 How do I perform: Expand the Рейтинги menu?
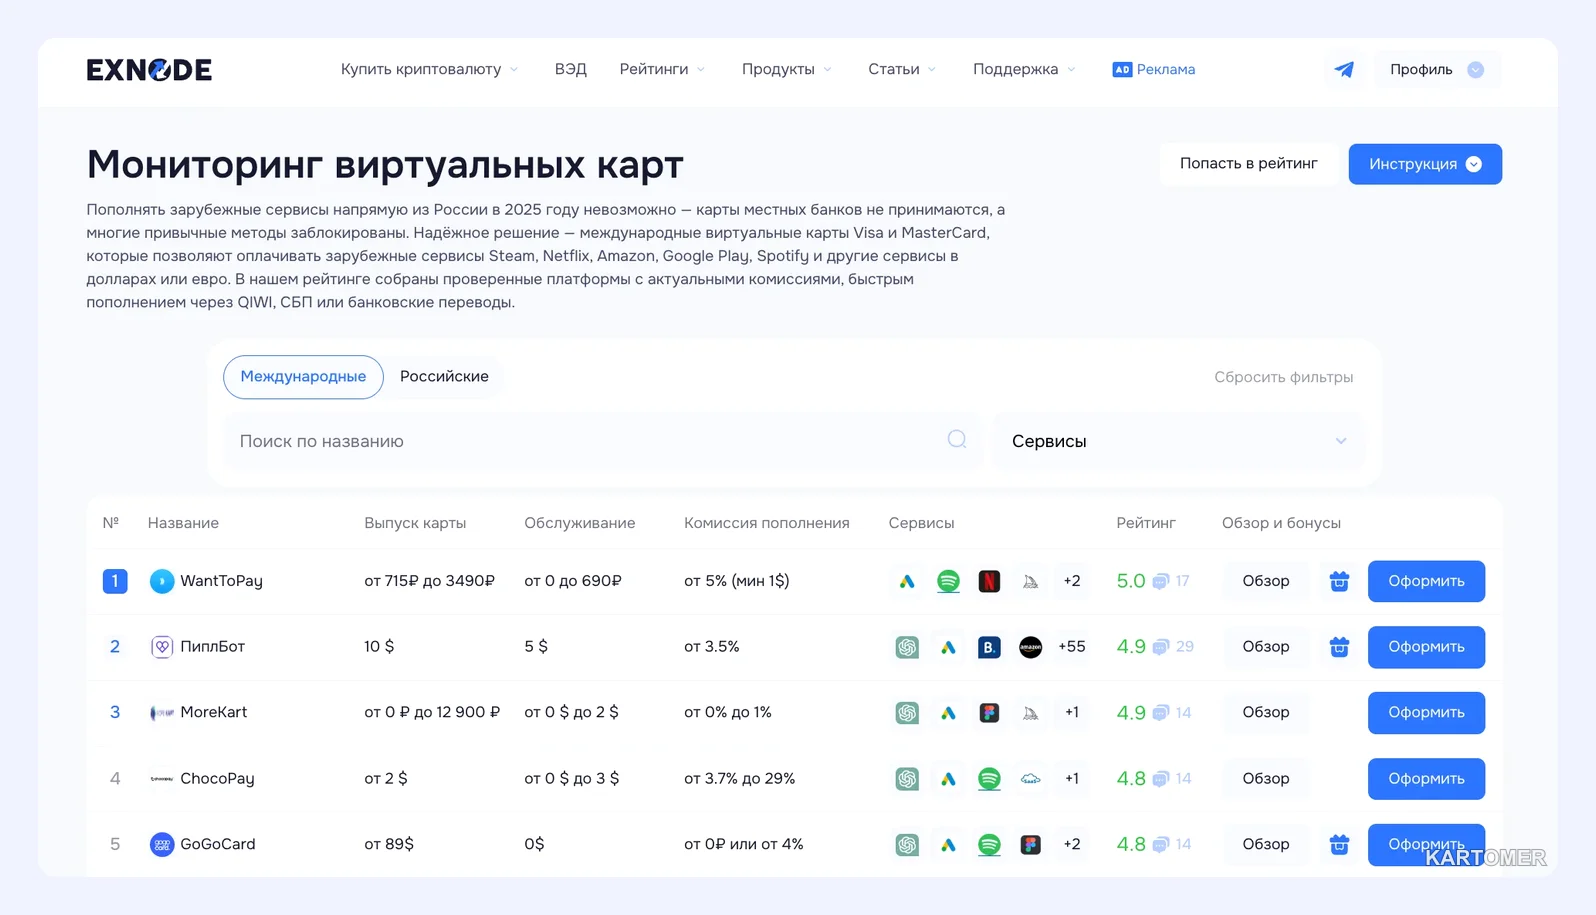coord(662,69)
